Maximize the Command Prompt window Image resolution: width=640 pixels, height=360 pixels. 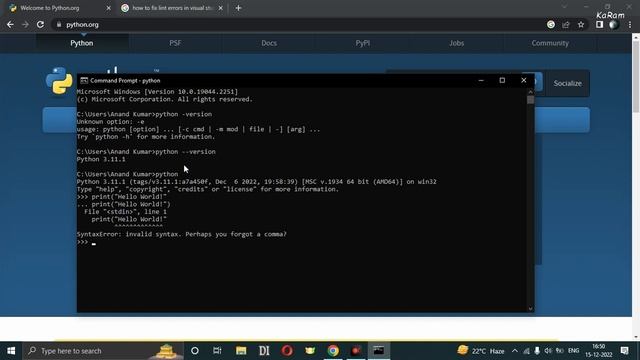[502, 80]
